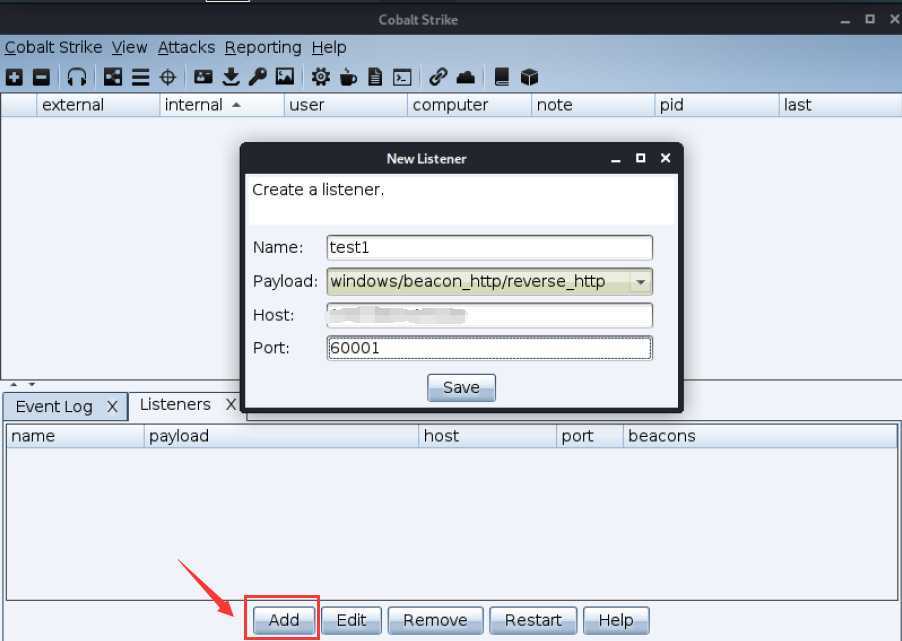
Task: Click the cube about icon in toolbar
Action: click(529, 77)
